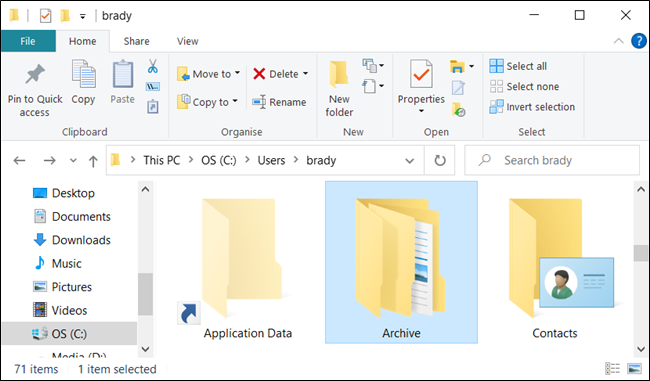650x381 pixels.
Task: Click Select all in the ribbon
Action: 518,66
